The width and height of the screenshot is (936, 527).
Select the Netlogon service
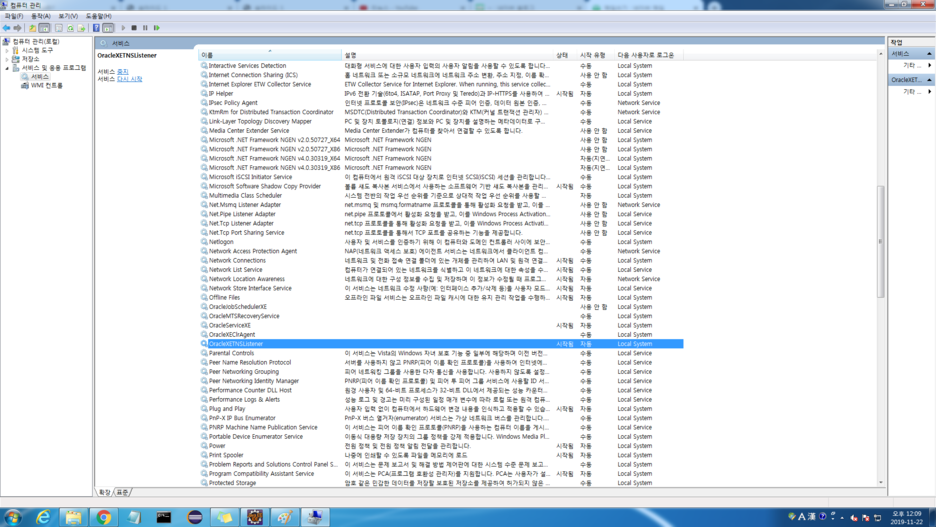[441, 242]
